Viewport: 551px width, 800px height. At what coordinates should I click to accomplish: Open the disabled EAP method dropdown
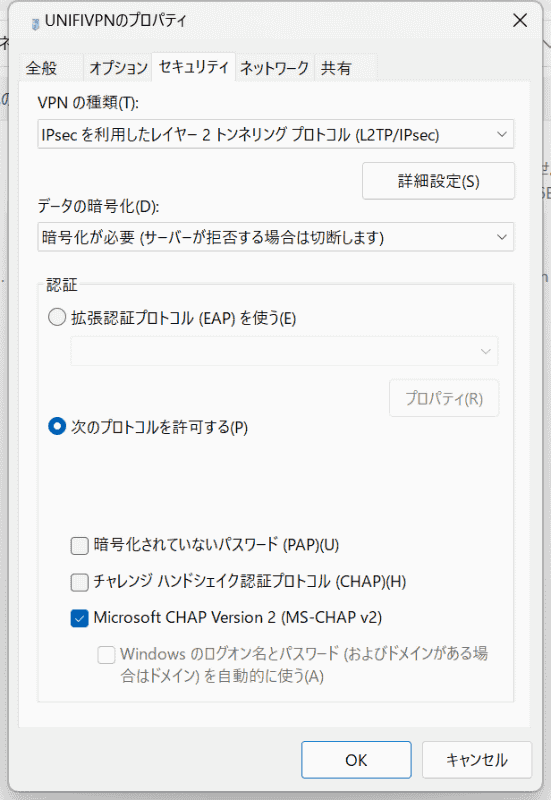click(284, 351)
